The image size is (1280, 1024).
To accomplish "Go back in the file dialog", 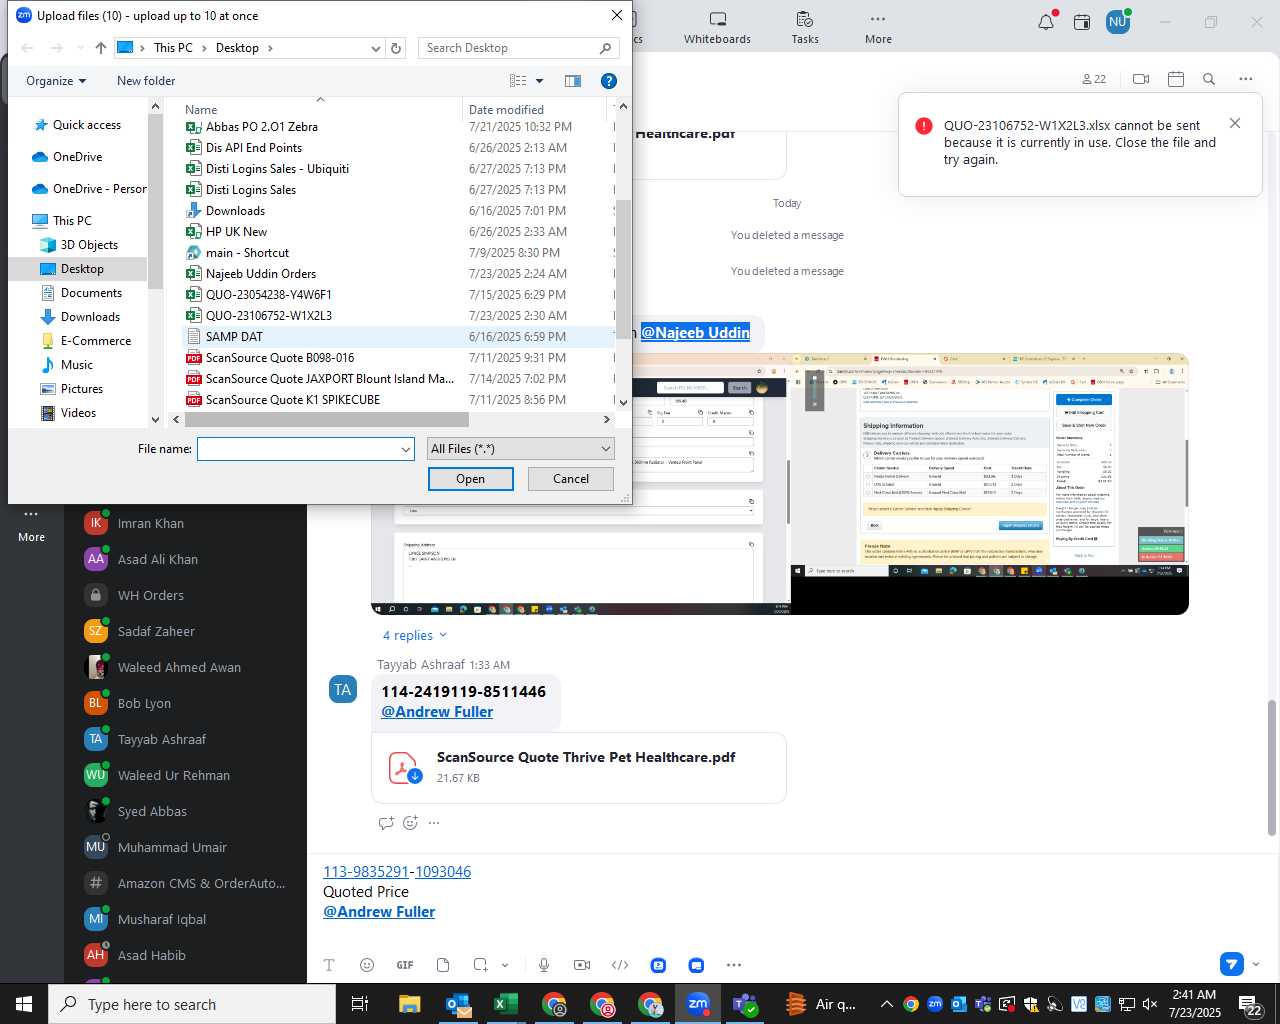I will [28, 48].
